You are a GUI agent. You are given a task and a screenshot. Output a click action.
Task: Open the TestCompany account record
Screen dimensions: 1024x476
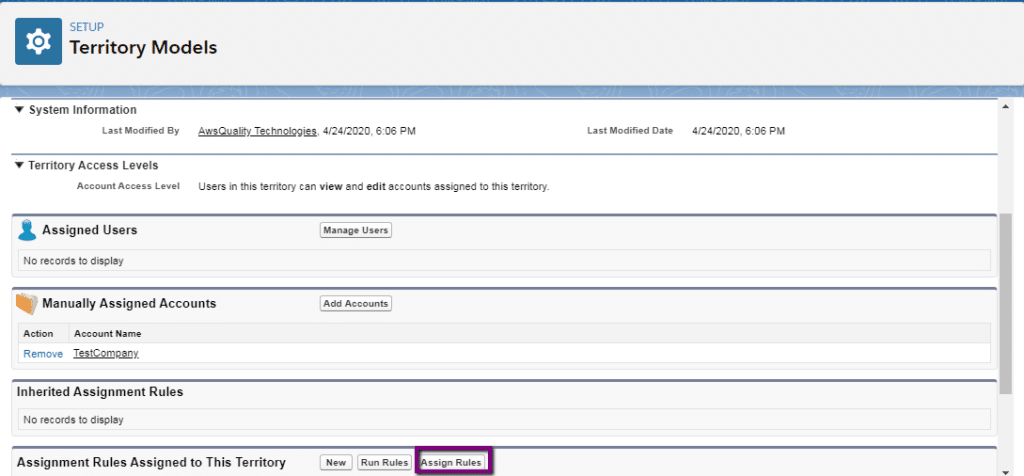pyautogui.click(x=106, y=354)
